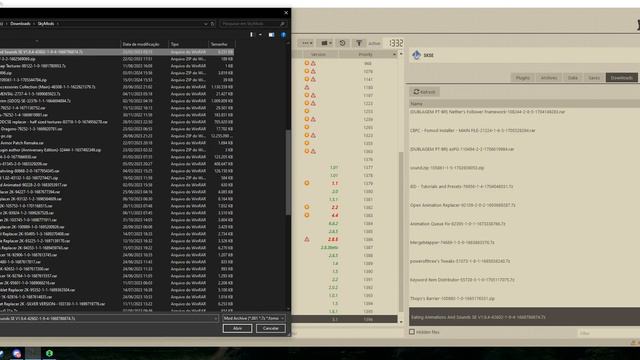The width and height of the screenshot is (640, 360).
Task: Sort files by Data de modificação column
Action: tap(145, 44)
